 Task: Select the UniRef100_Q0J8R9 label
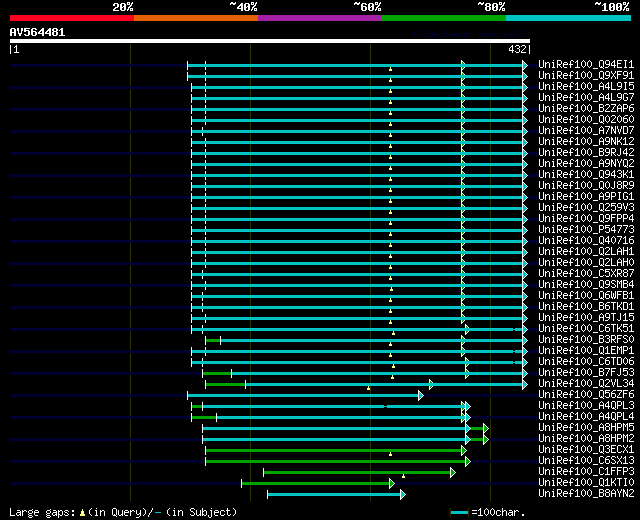(x=586, y=186)
